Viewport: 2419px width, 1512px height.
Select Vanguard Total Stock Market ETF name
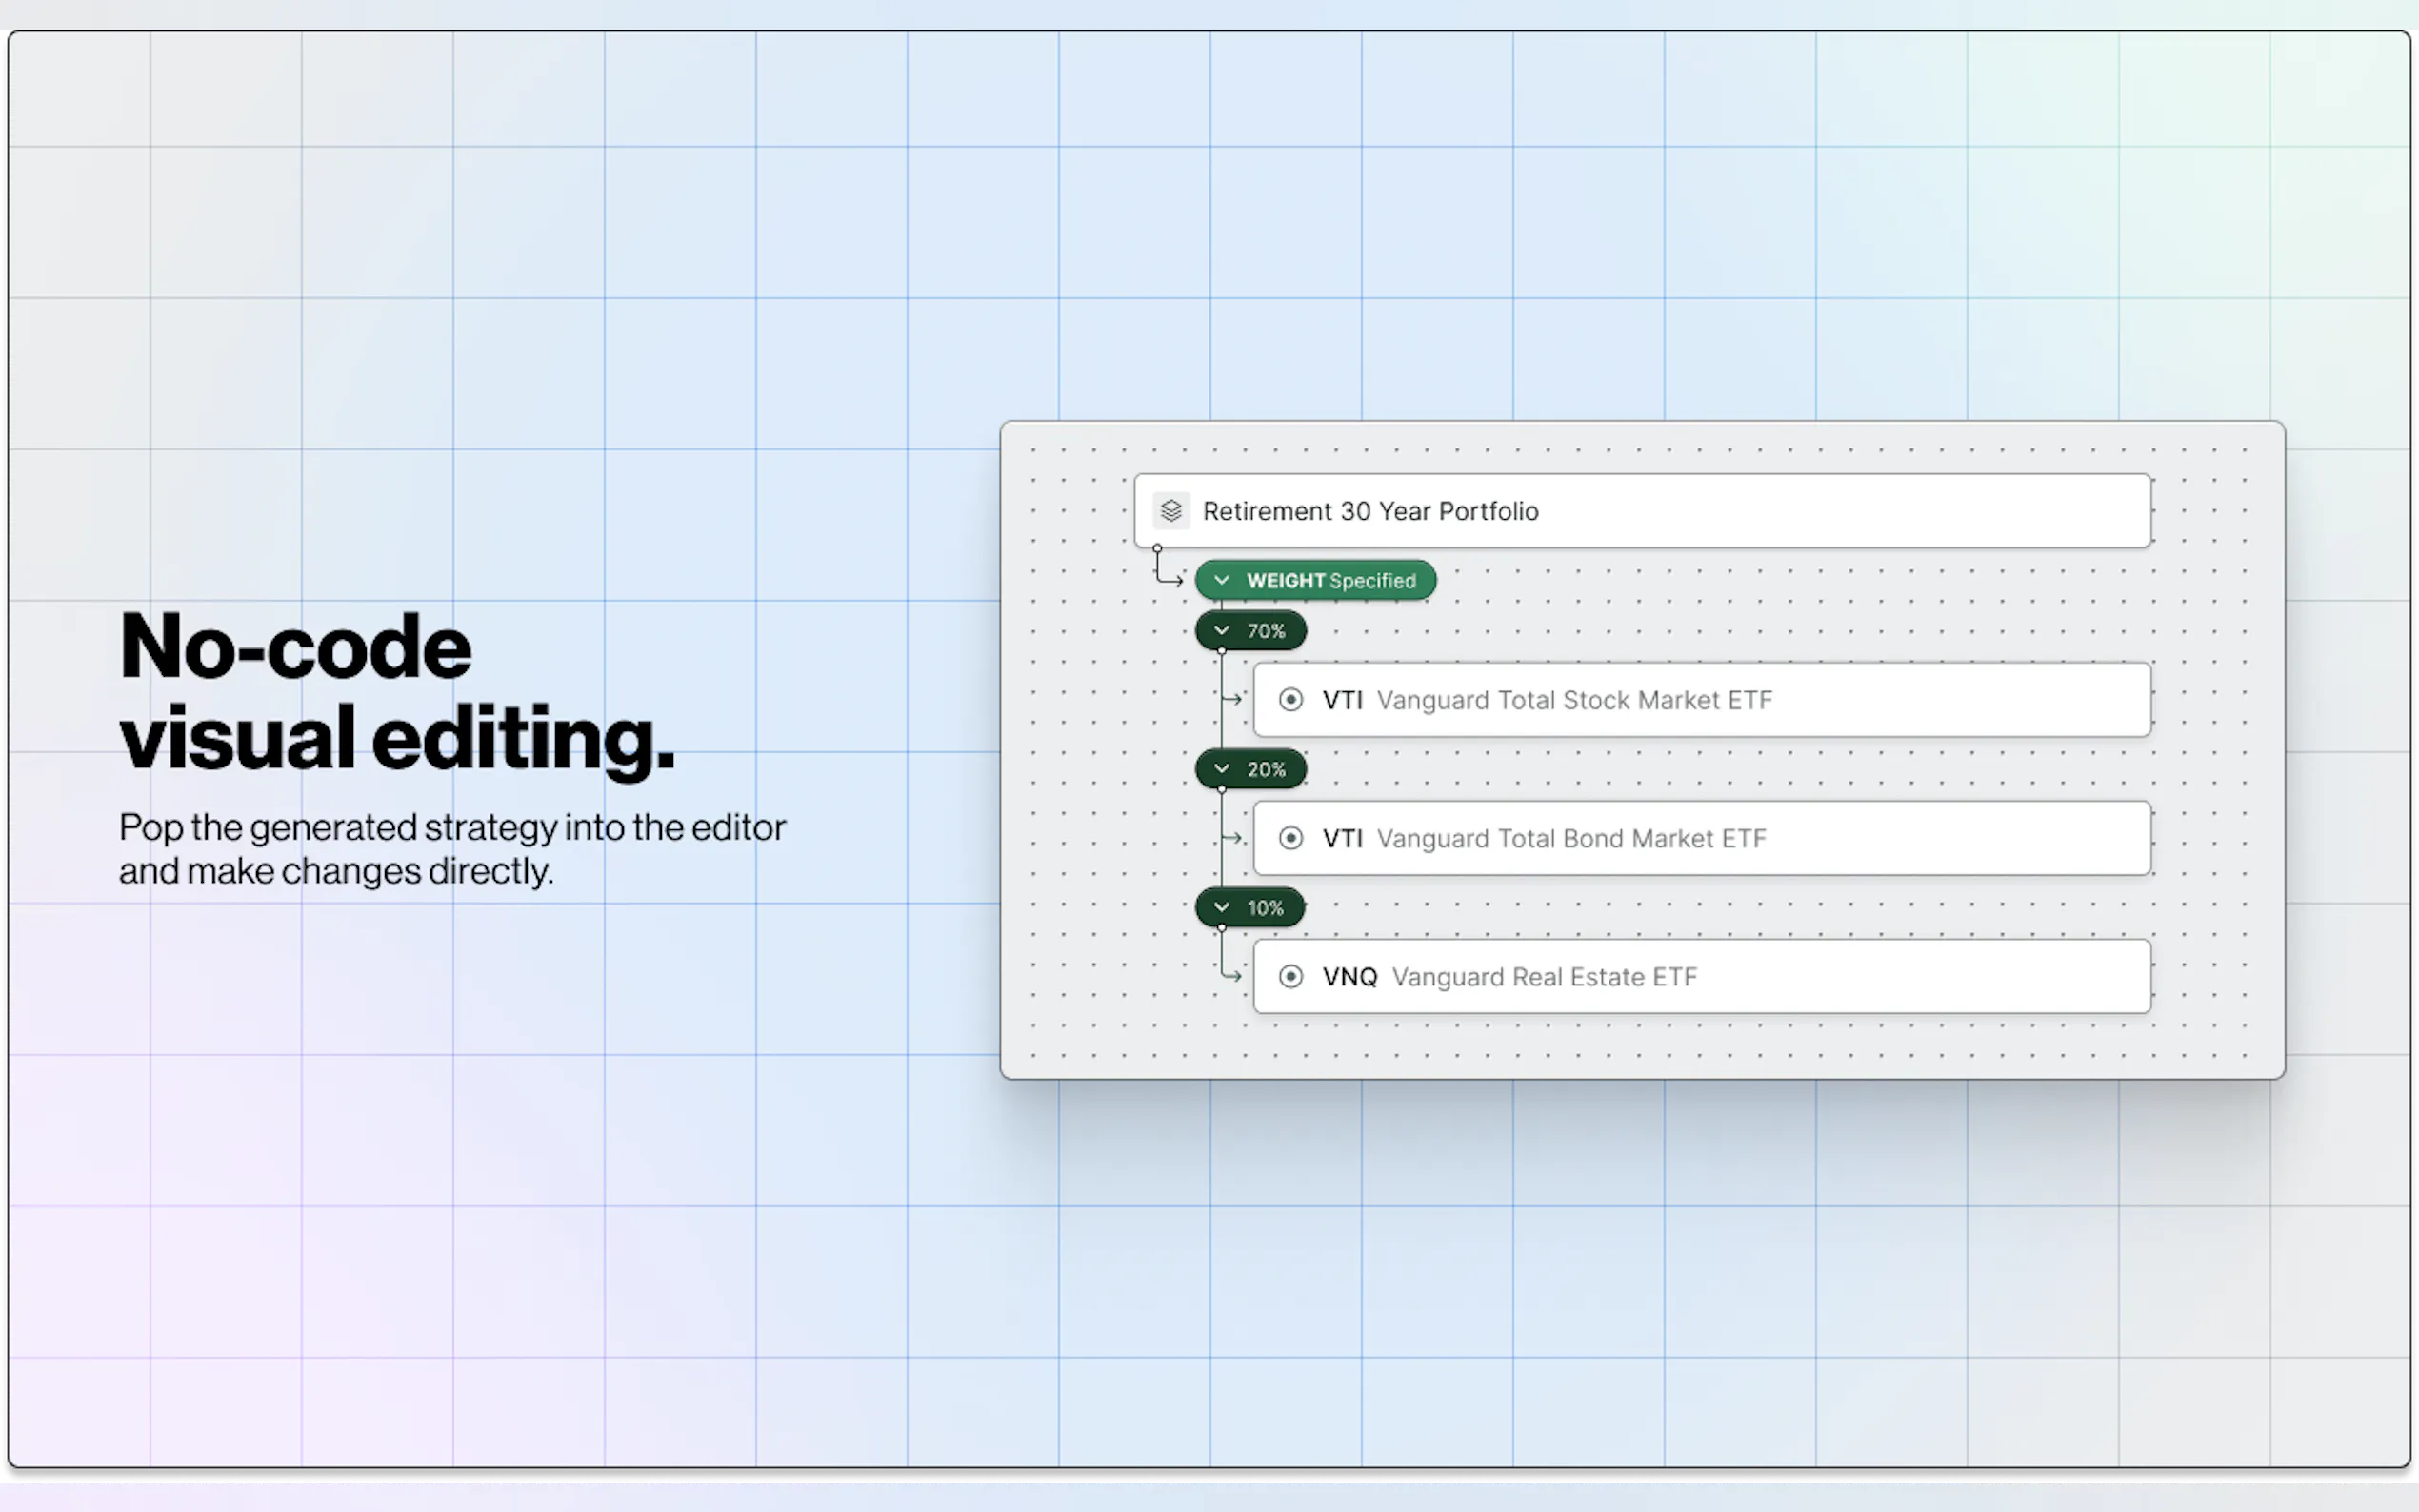[1574, 700]
